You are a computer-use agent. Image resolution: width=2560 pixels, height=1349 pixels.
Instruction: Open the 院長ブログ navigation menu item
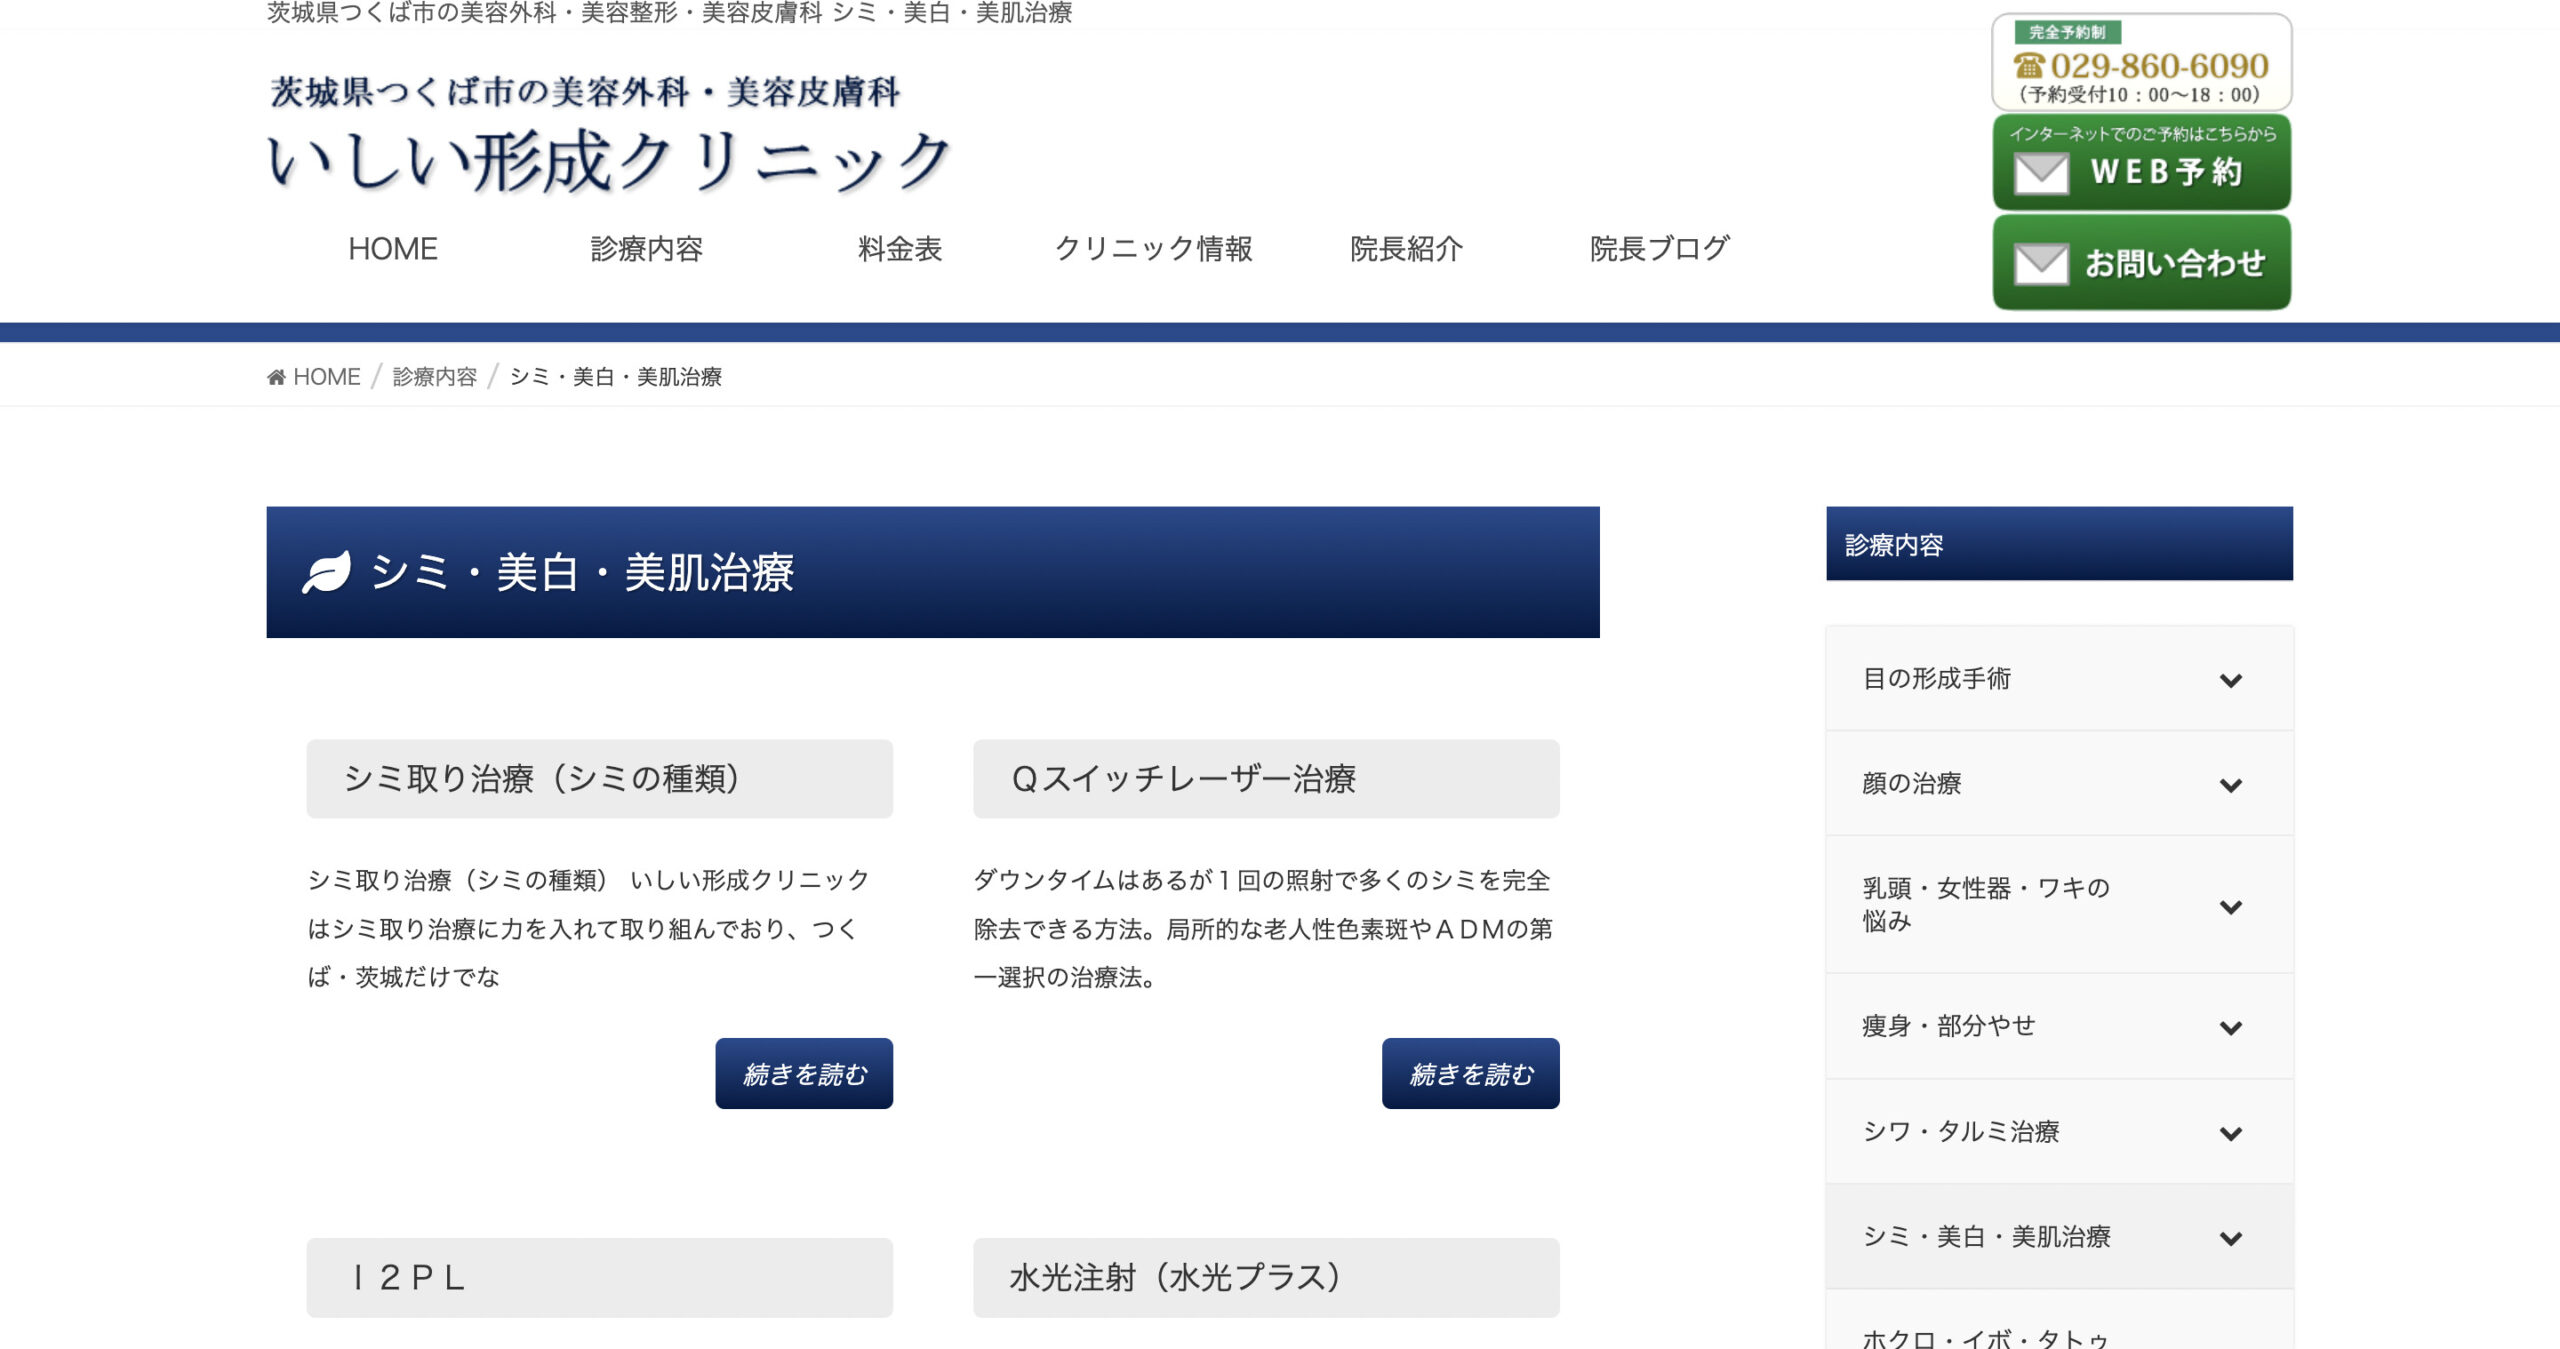click(1658, 249)
